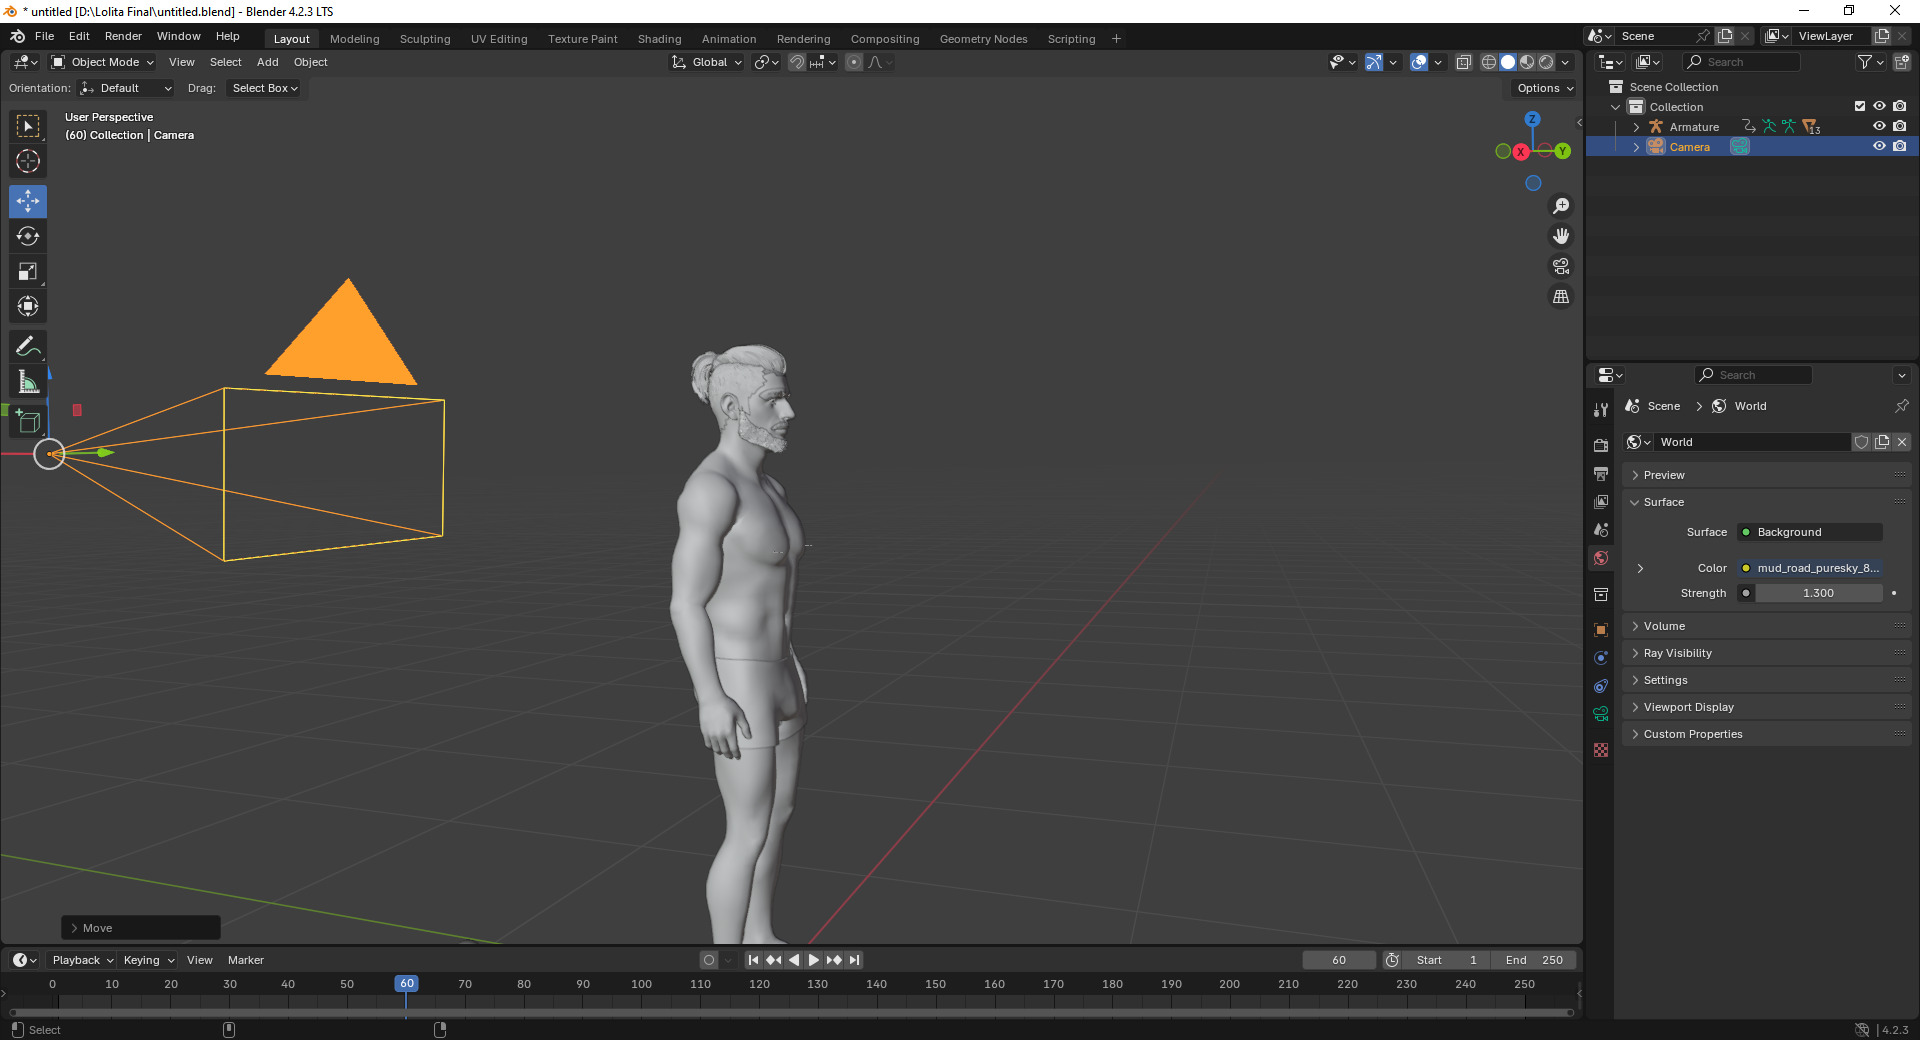Toggle viewport overlays
The height and width of the screenshot is (1040, 1920).
(1419, 62)
